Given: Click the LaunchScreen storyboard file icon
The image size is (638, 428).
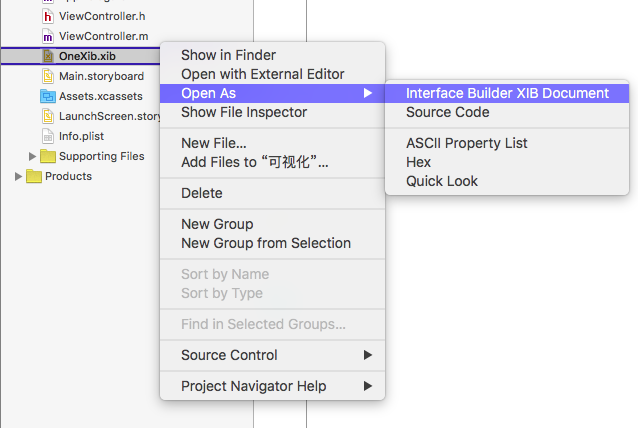Looking at the screenshot, I should click(x=48, y=116).
